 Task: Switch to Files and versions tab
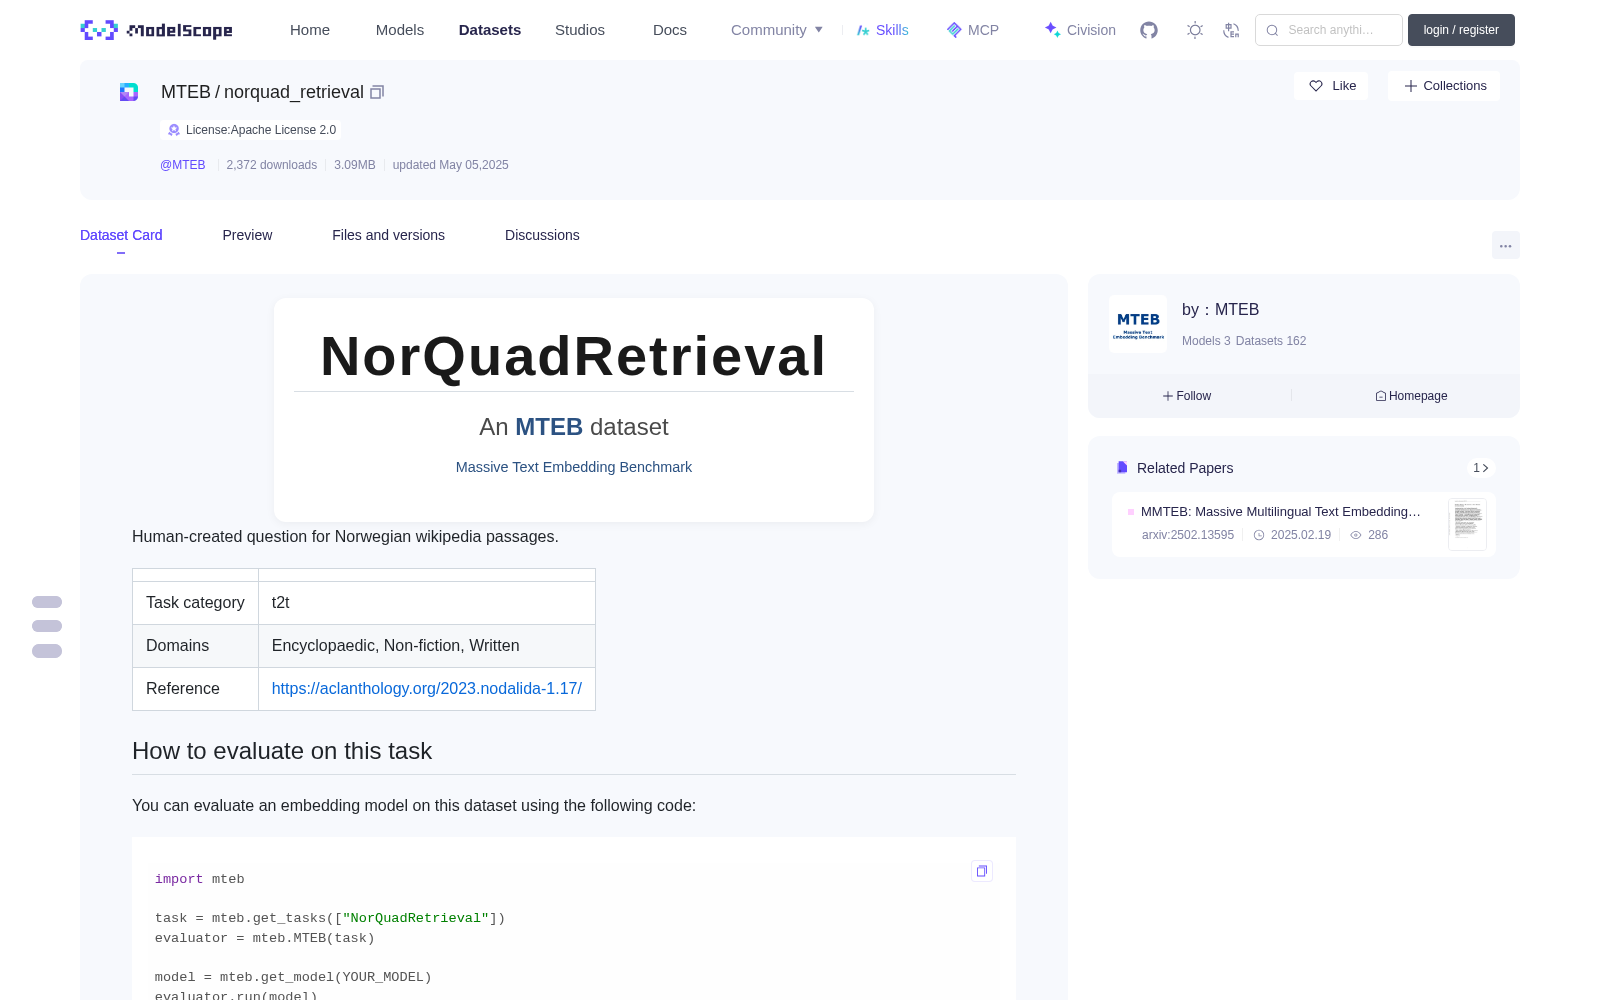coord(388,235)
